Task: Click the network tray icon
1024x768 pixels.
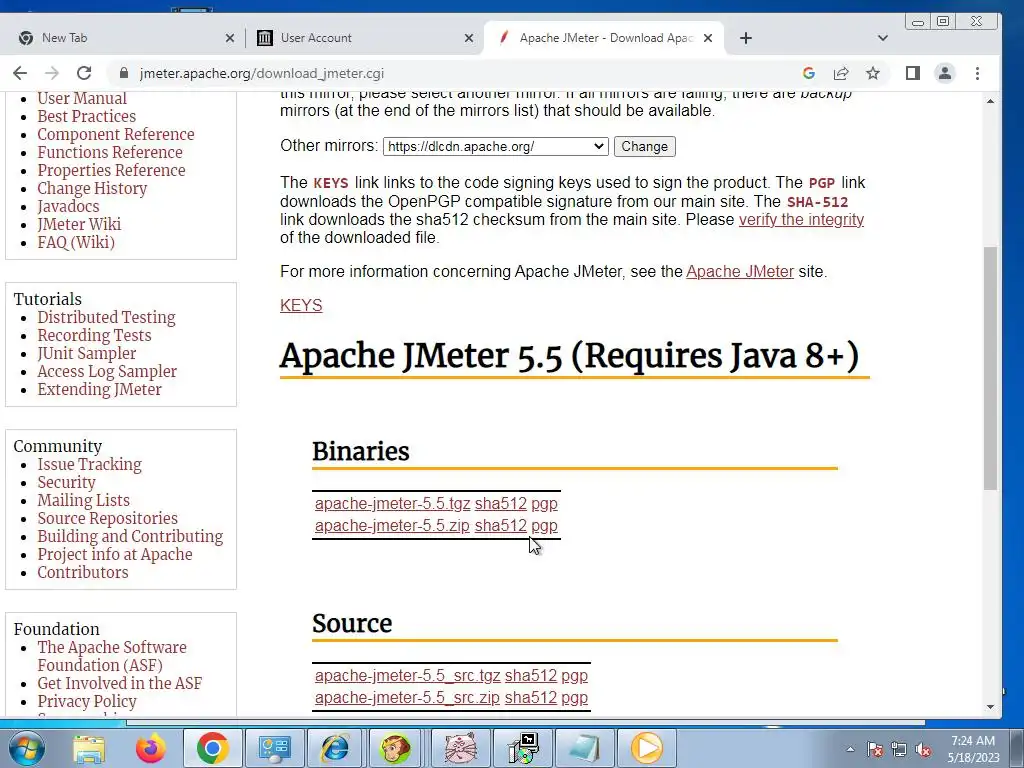Action: pyautogui.click(x=899, y=750)
